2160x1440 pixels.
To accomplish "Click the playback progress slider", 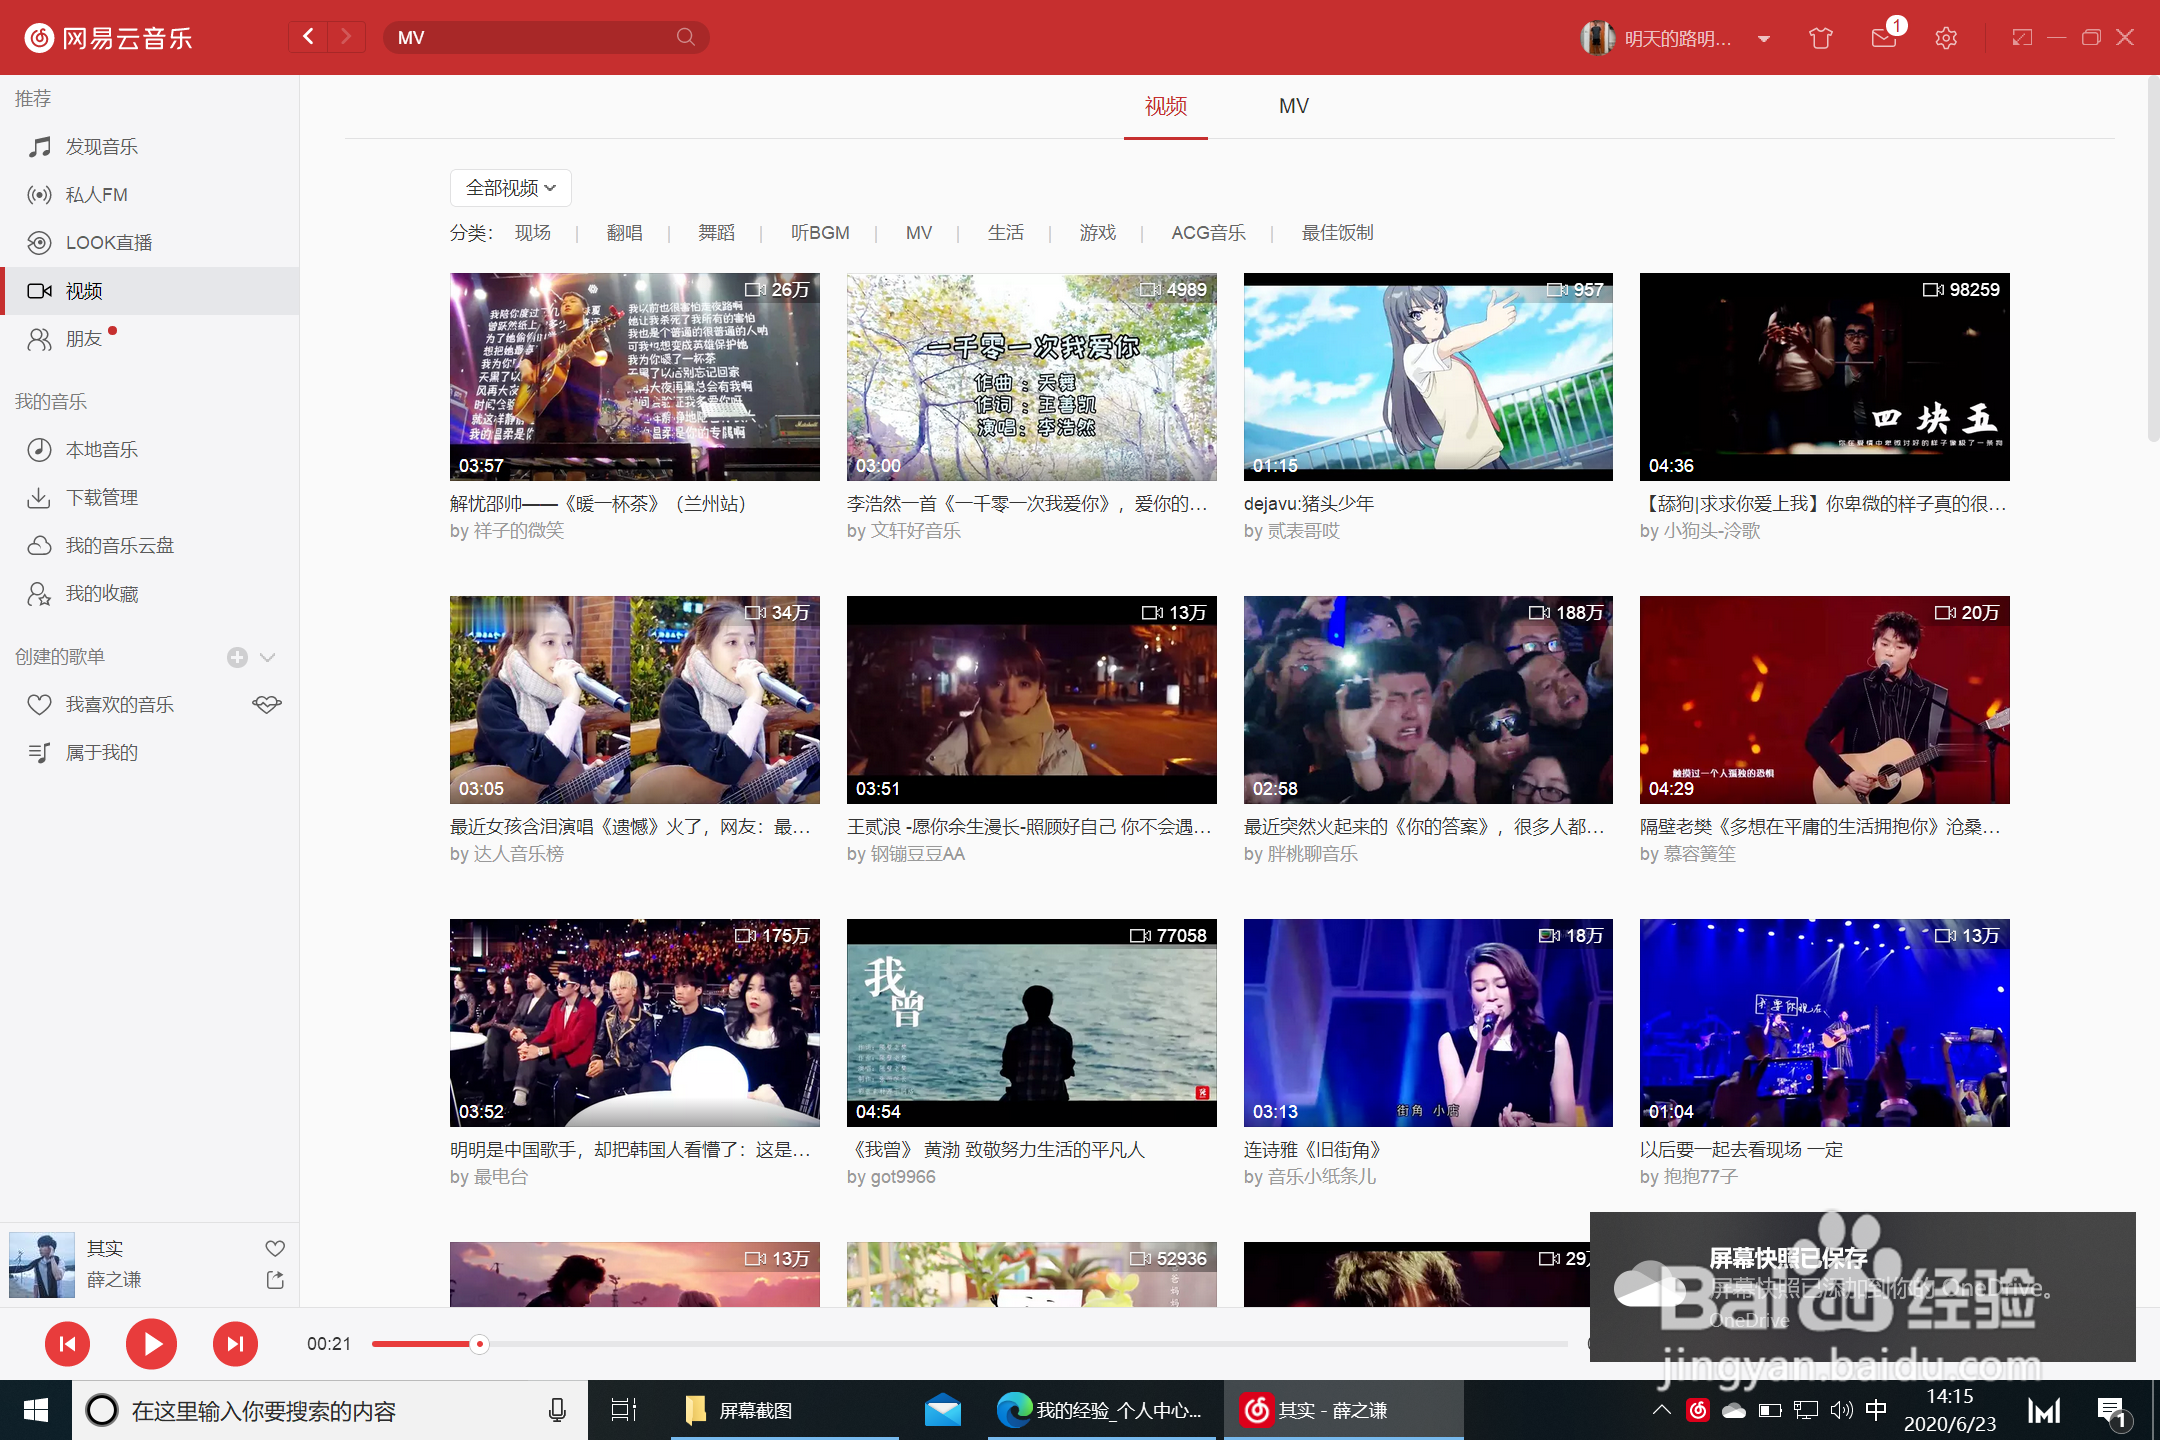I will 480,1344.
